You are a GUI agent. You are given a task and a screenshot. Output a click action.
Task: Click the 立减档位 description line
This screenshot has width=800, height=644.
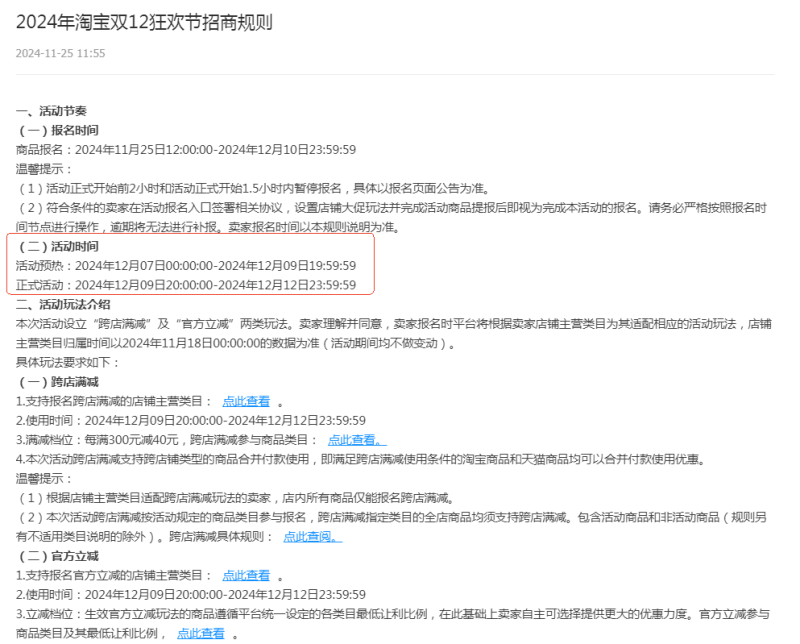tap(393, 624)
